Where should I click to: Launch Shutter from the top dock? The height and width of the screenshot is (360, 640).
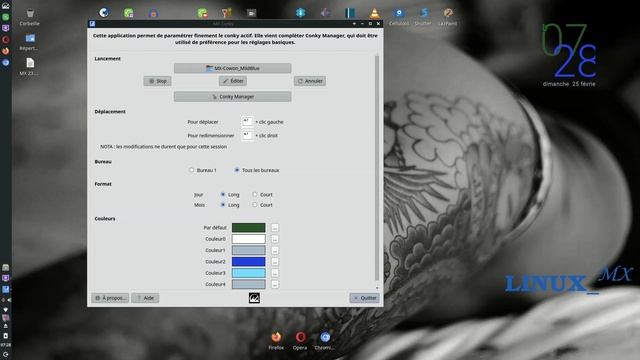(x=423, y=16)
